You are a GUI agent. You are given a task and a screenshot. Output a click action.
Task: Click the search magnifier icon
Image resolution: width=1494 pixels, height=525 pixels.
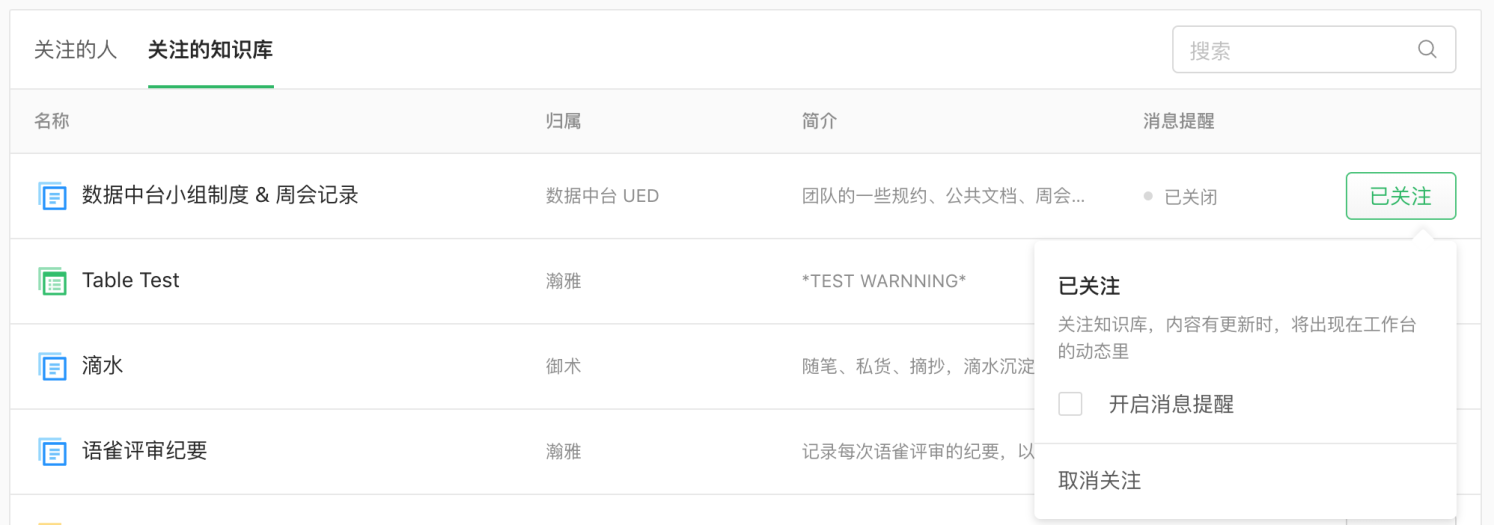pyautogui.click(x=1427, y=50)
